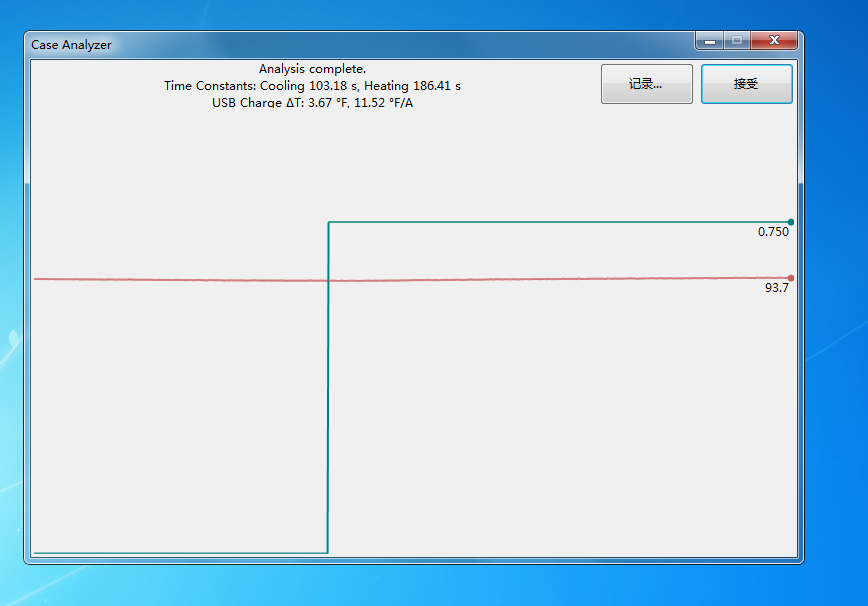Image resolution: width=868 pixels, height=606 pixels.
Task: Click the 接受 accept button
Action: coord(746,84)
